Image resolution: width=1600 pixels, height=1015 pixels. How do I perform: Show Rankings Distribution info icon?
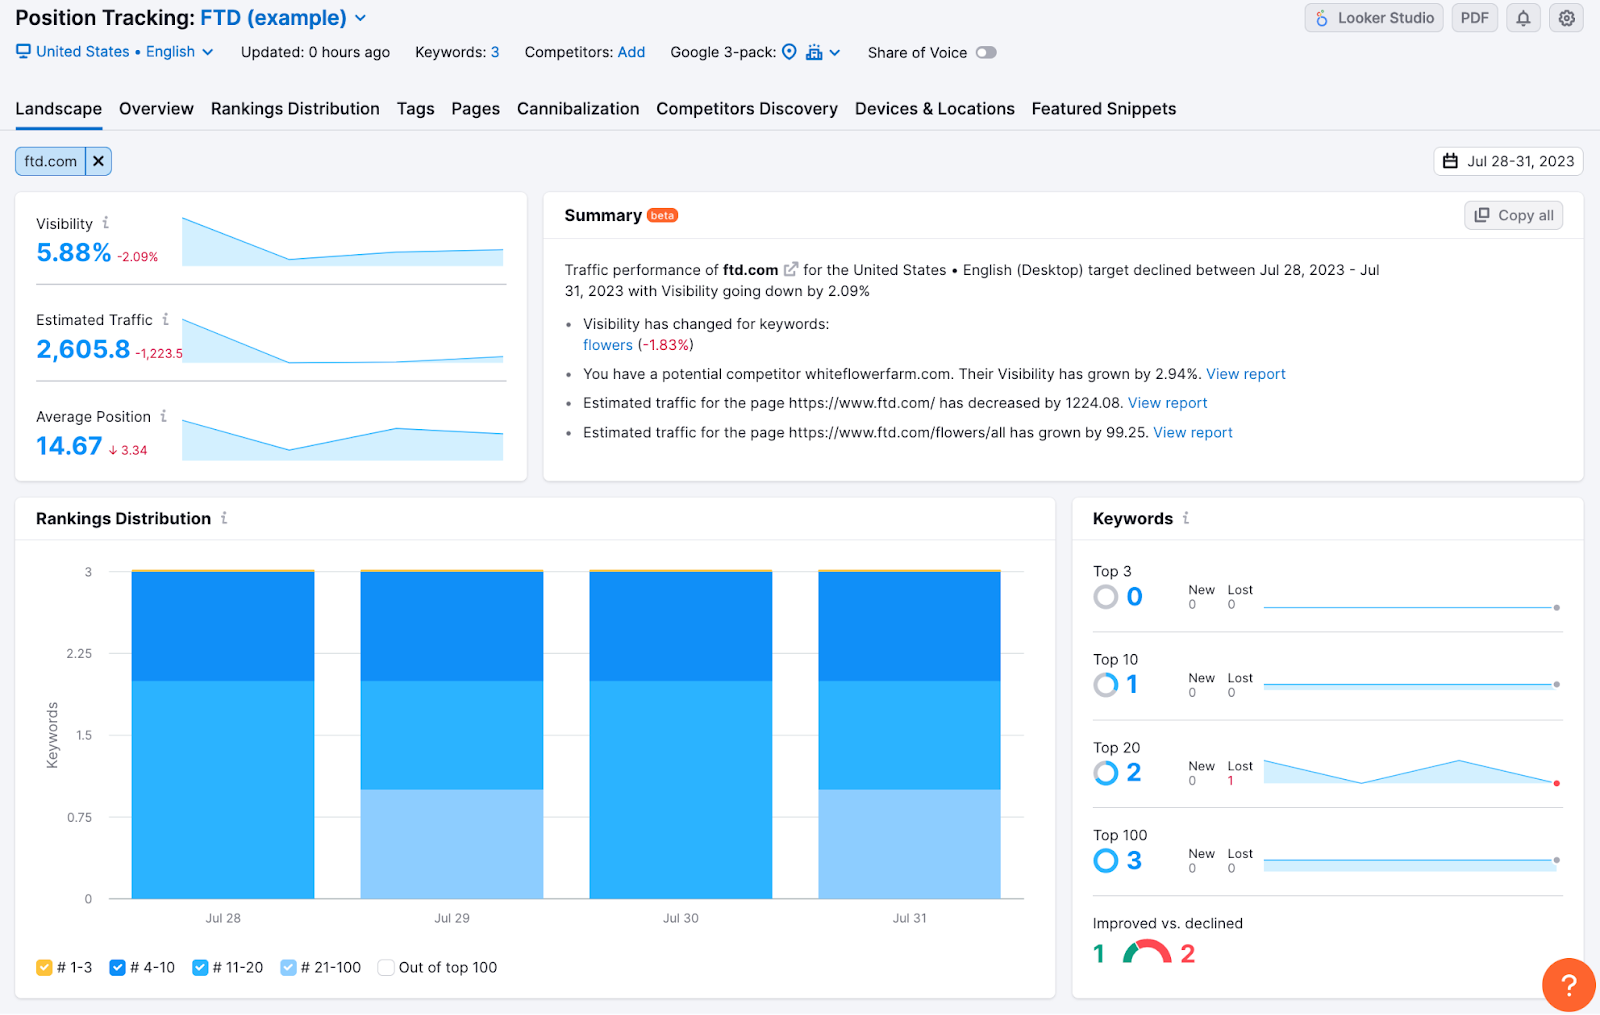224,518
